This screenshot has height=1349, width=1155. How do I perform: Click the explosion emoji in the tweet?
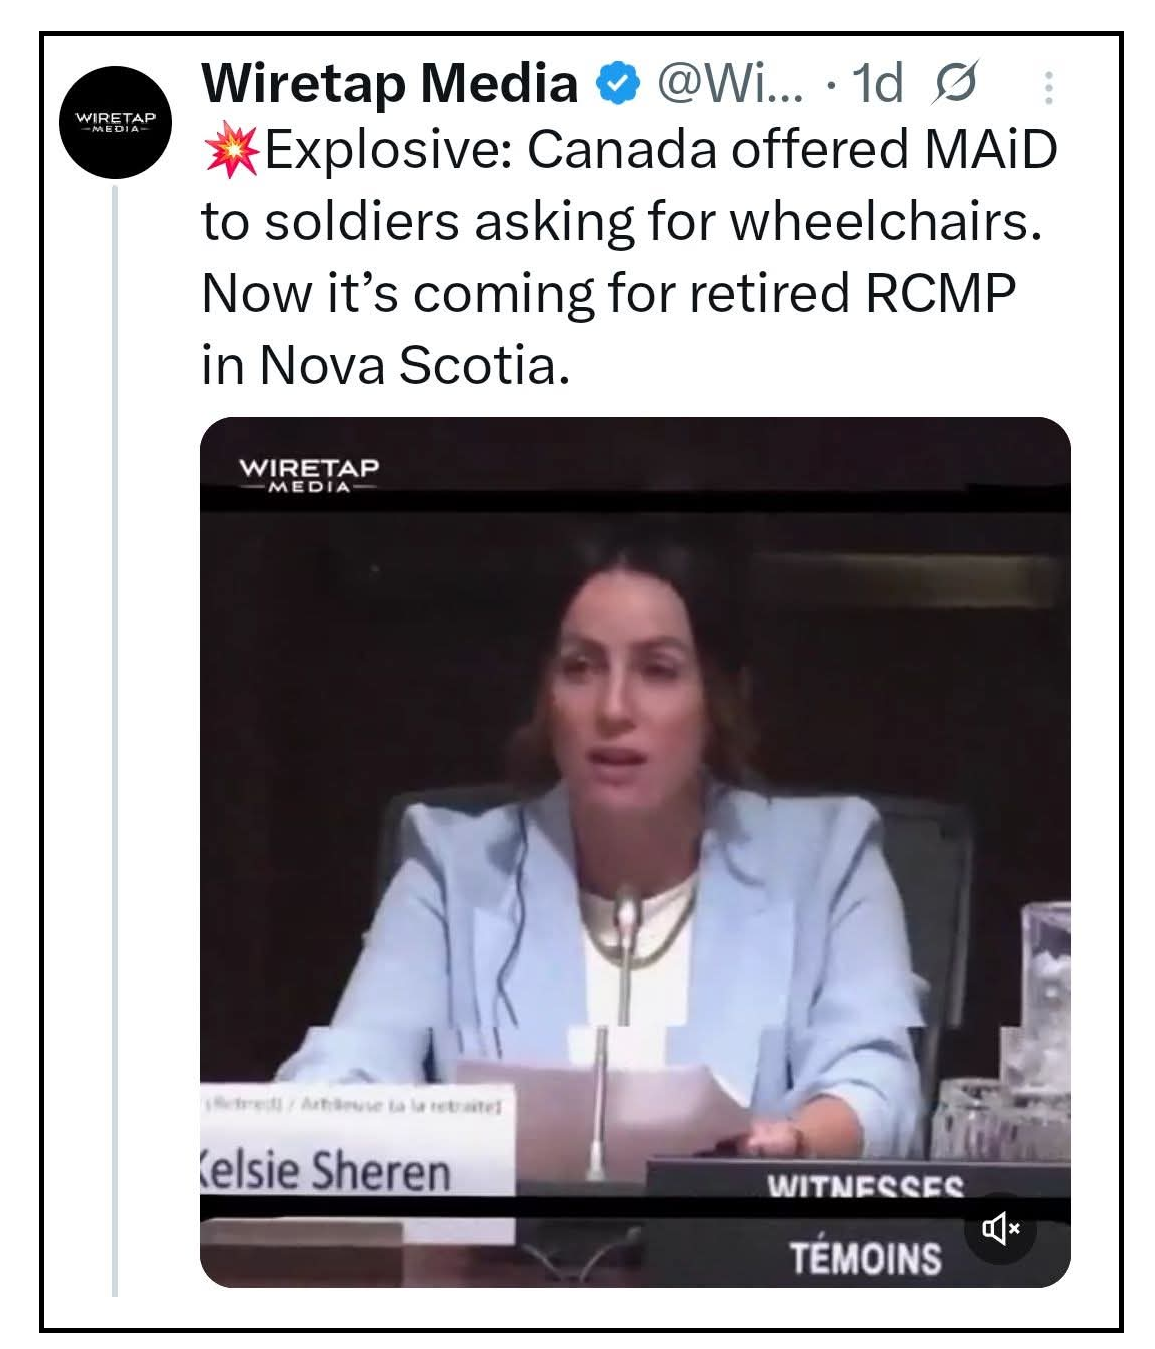(231, 151)
